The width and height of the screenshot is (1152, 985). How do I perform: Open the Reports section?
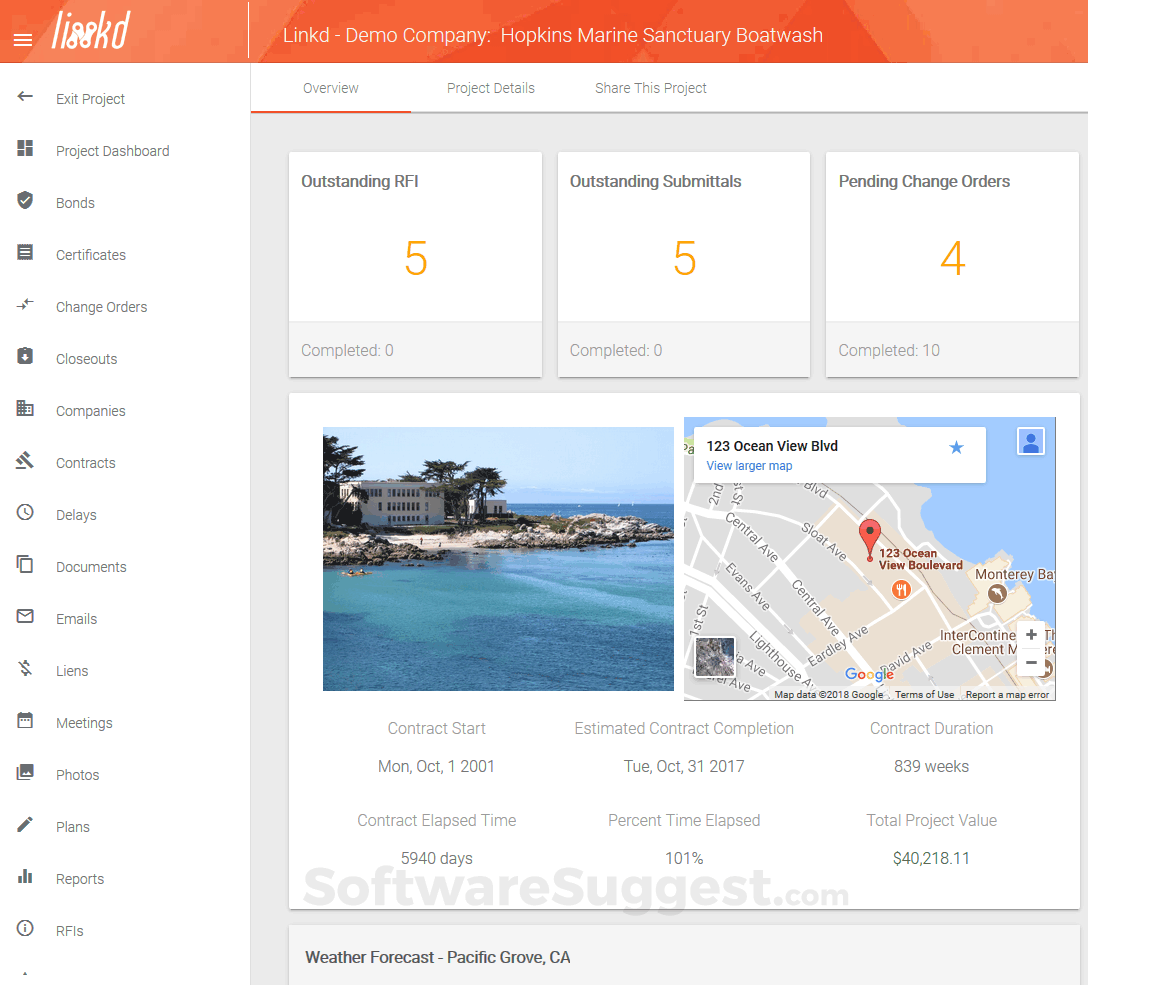[x=79, y=878]
